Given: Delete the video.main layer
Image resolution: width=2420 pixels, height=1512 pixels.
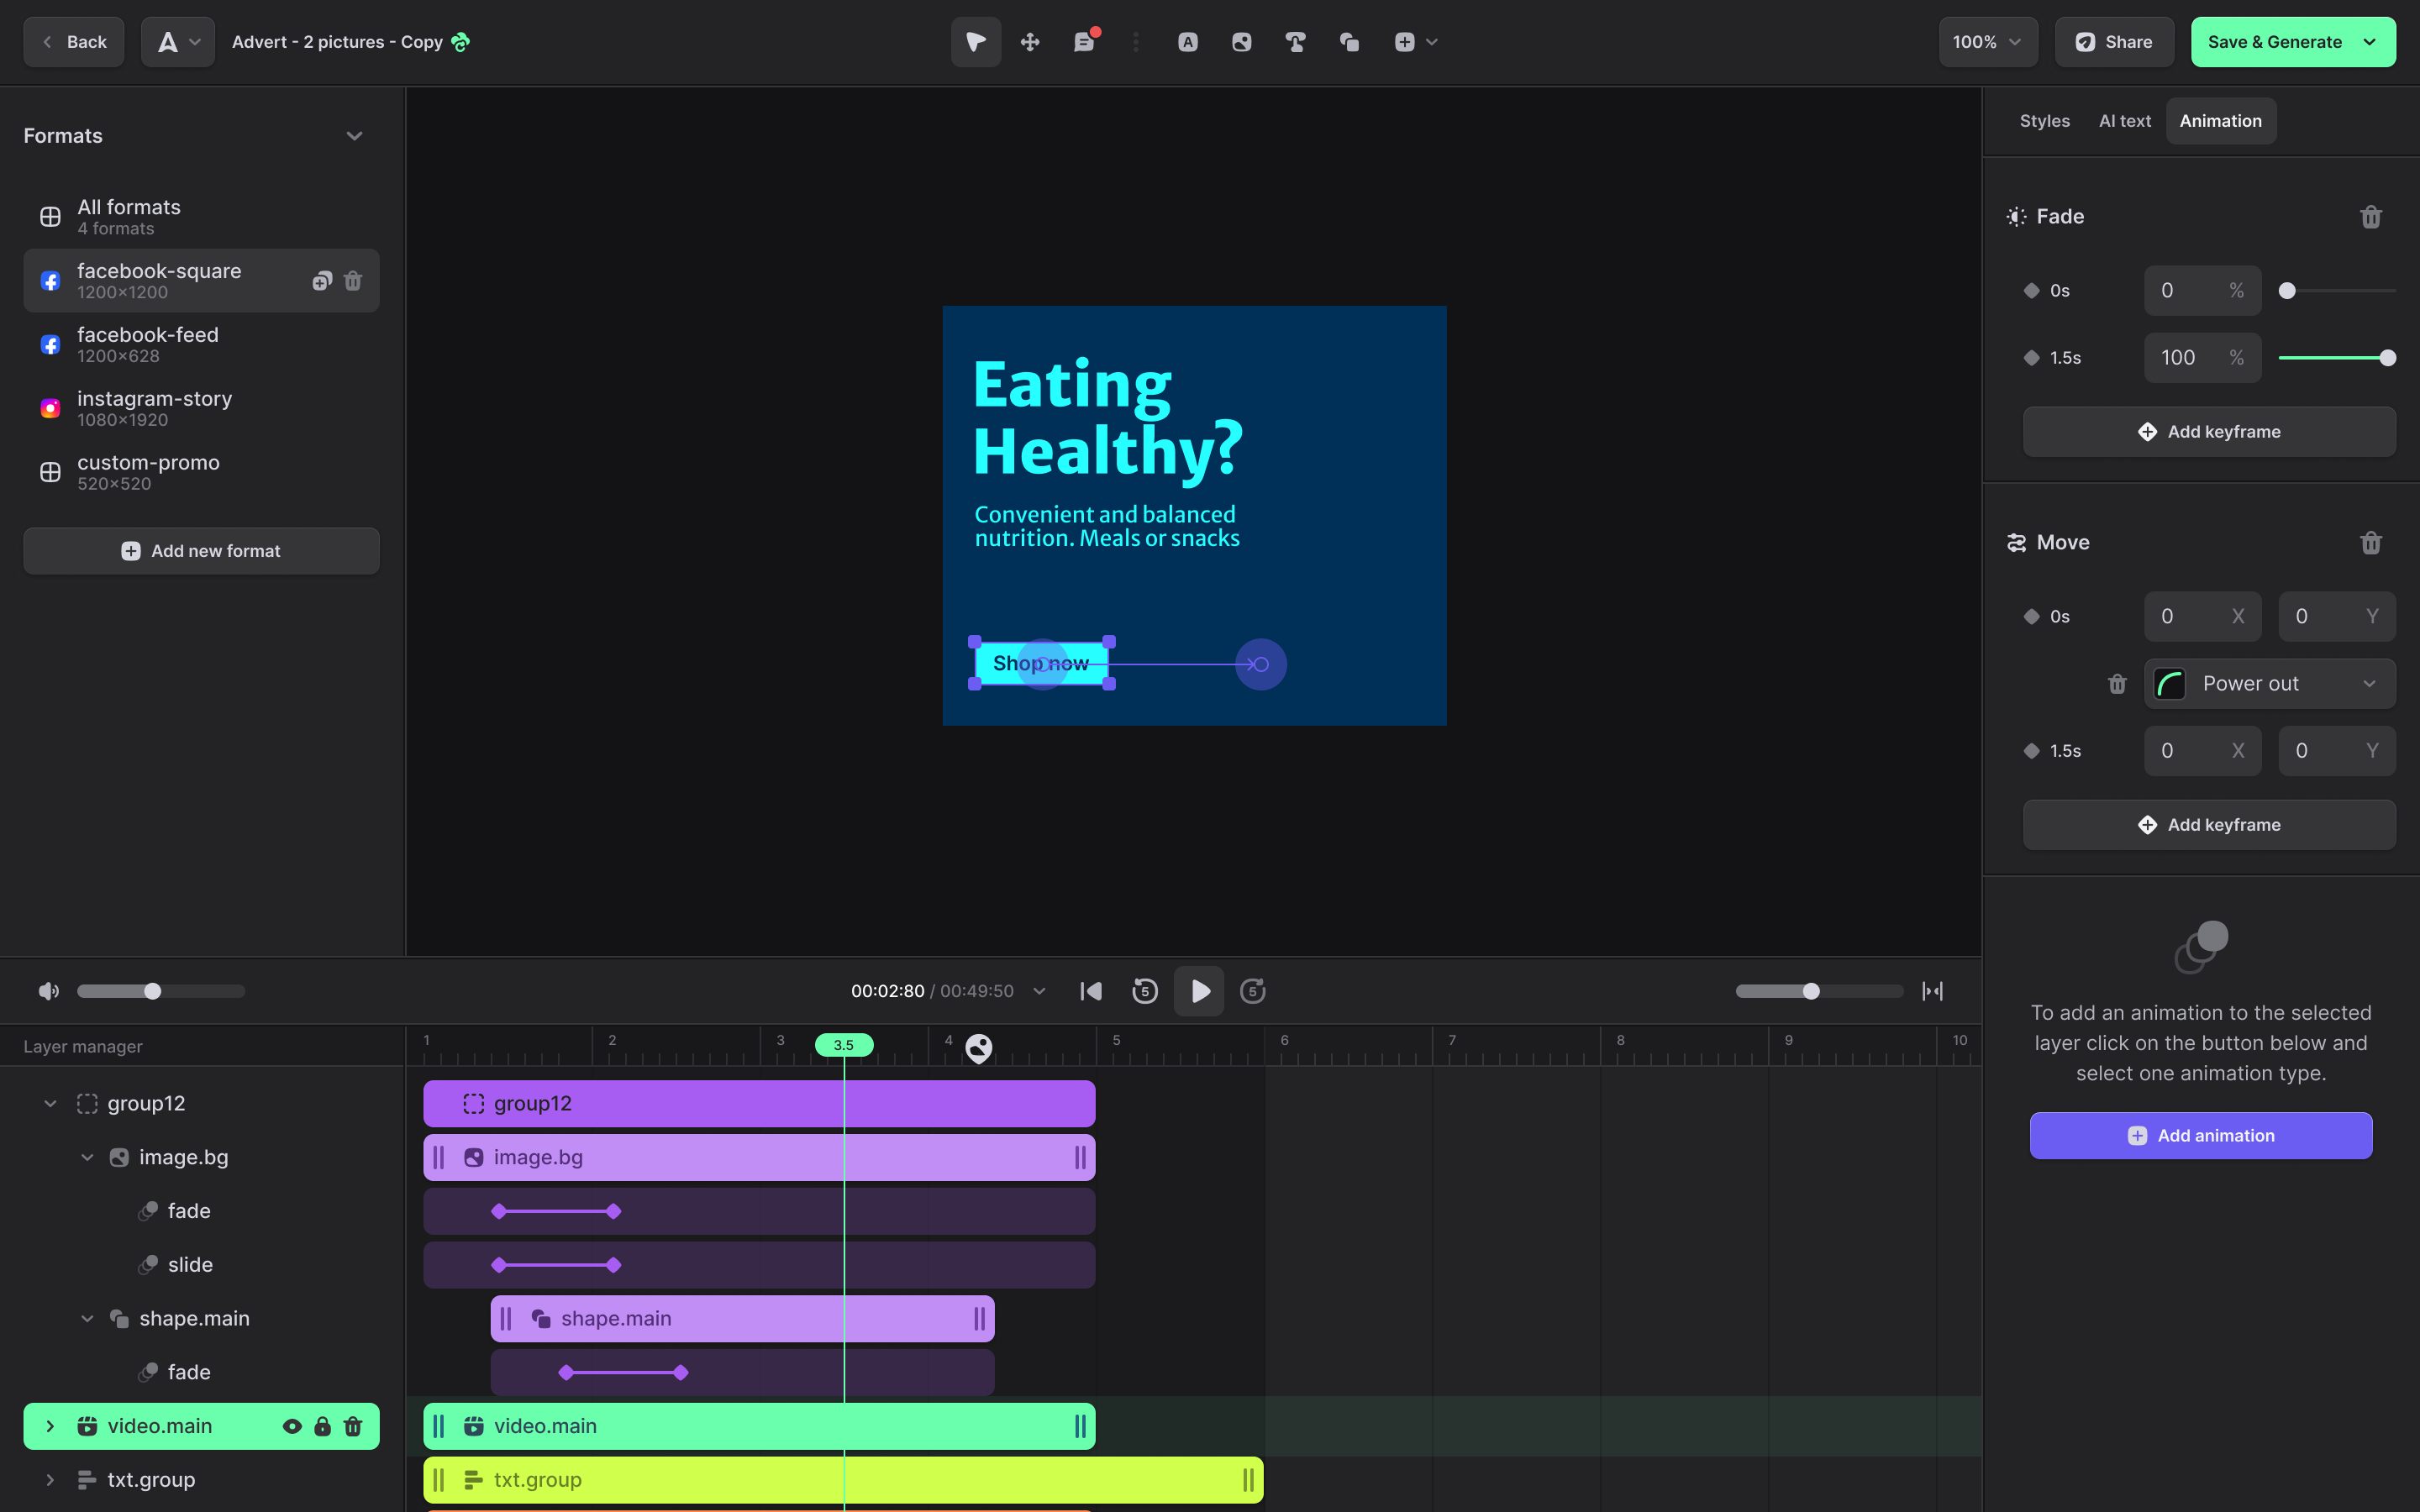Looking at the screenshot, I should click(x=353, y=1426).
